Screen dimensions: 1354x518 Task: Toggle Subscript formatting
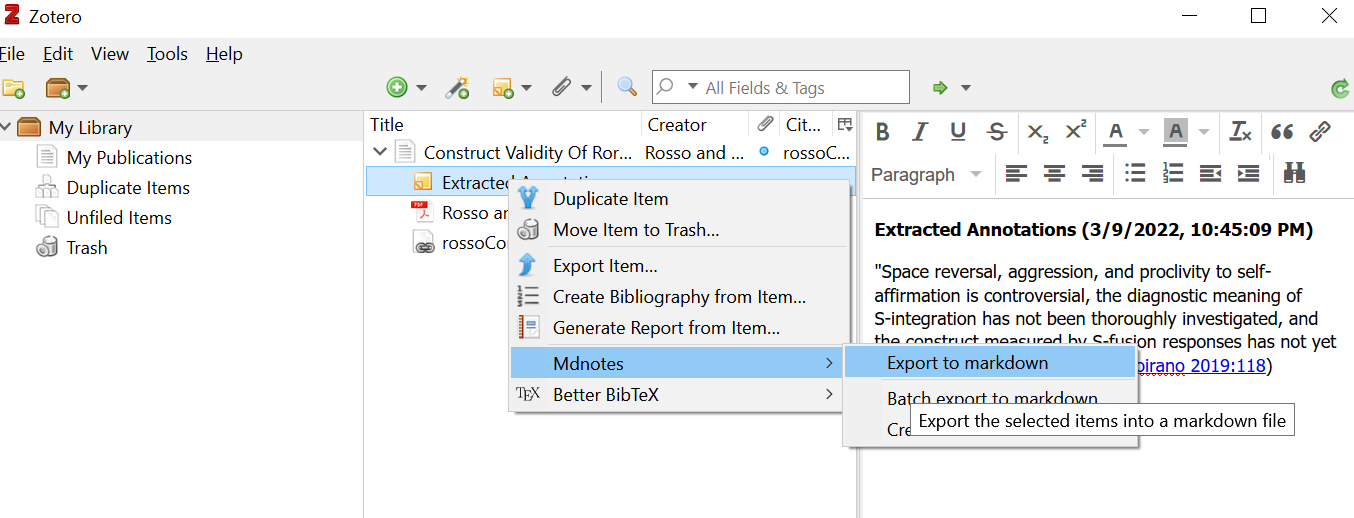click(x=1038, y=131)
